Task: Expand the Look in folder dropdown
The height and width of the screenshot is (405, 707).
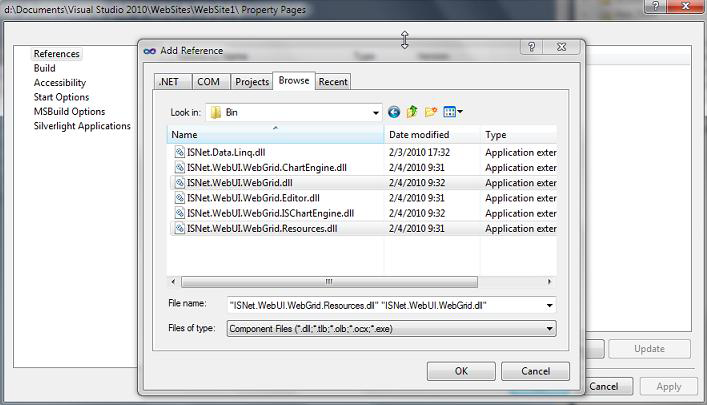Action: [x=375, y=112]
